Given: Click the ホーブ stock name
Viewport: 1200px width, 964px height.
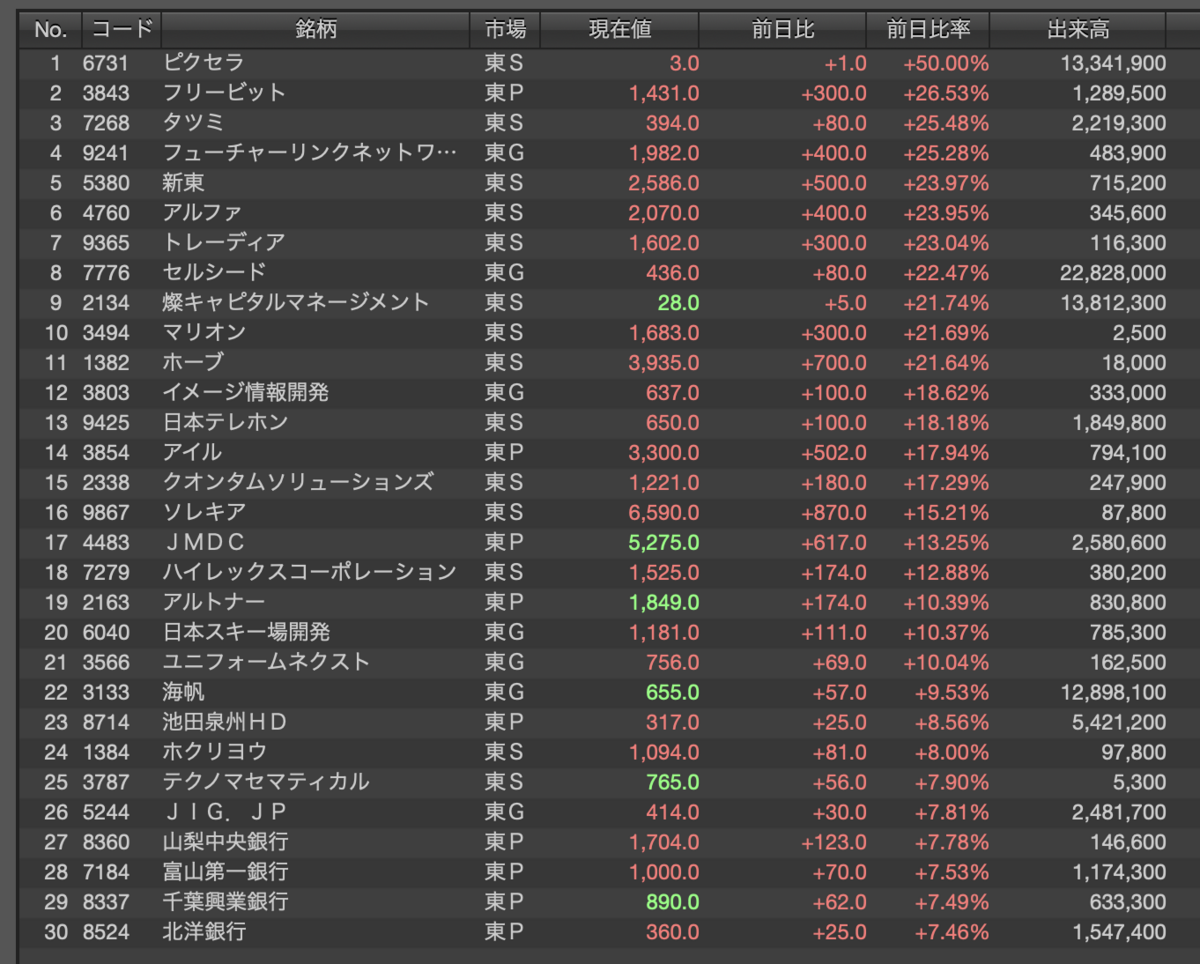Looking at the screenshot, I should tap(194, 362).
